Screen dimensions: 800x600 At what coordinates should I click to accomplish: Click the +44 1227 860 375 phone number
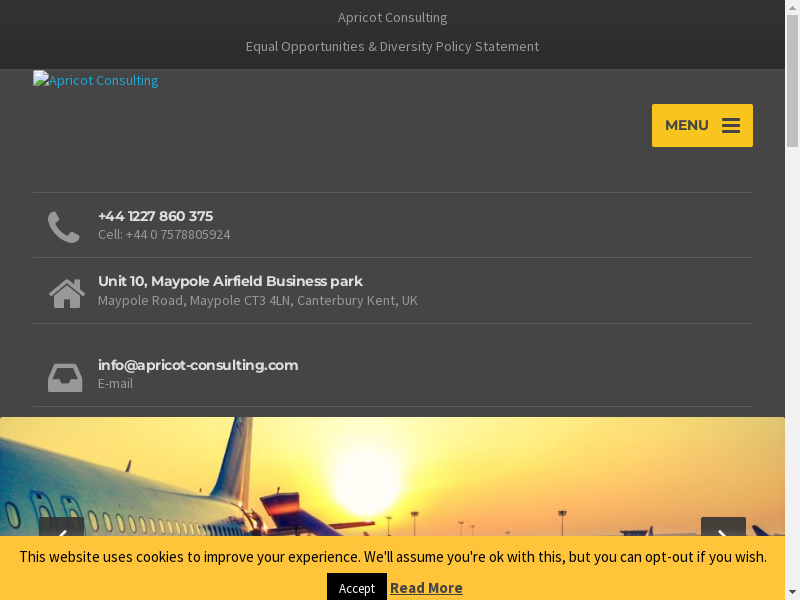156,216
